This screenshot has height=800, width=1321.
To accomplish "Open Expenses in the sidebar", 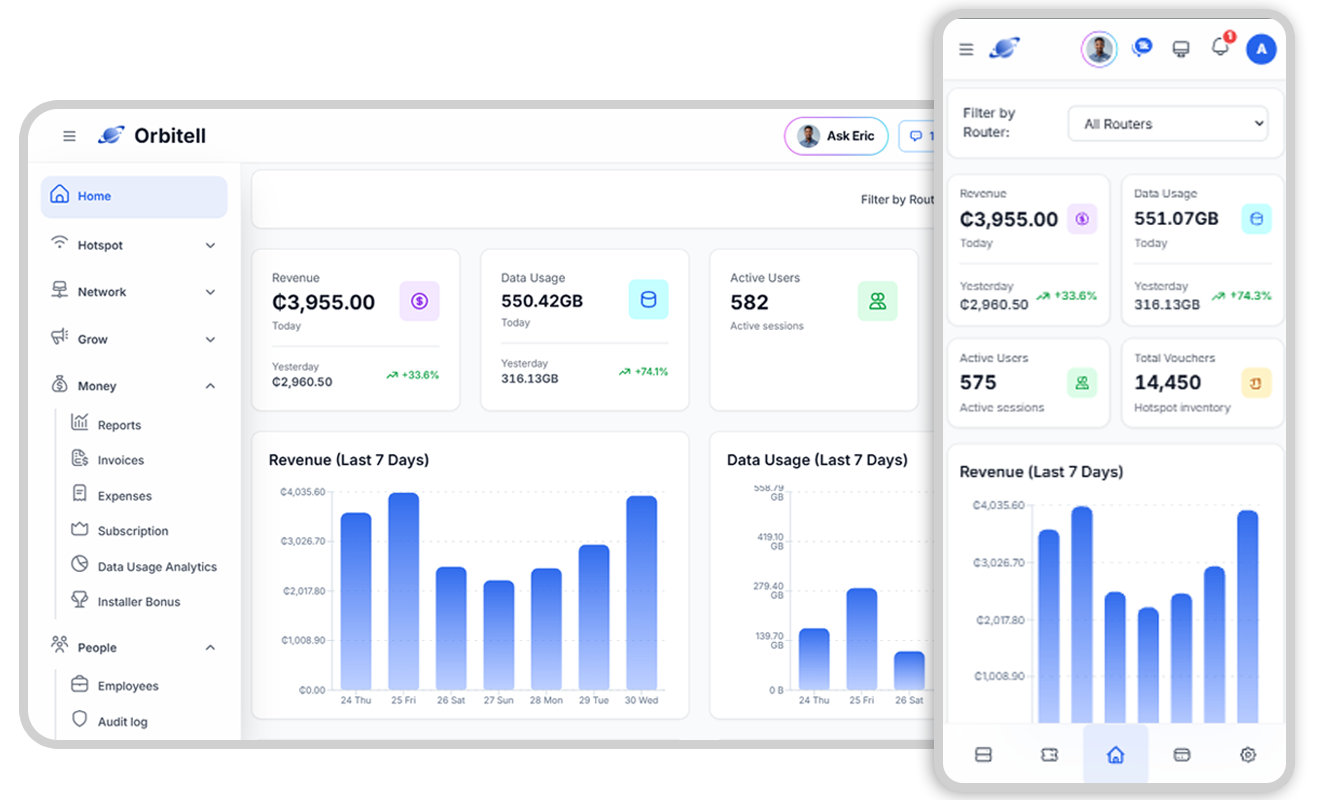I will point(124,496).
